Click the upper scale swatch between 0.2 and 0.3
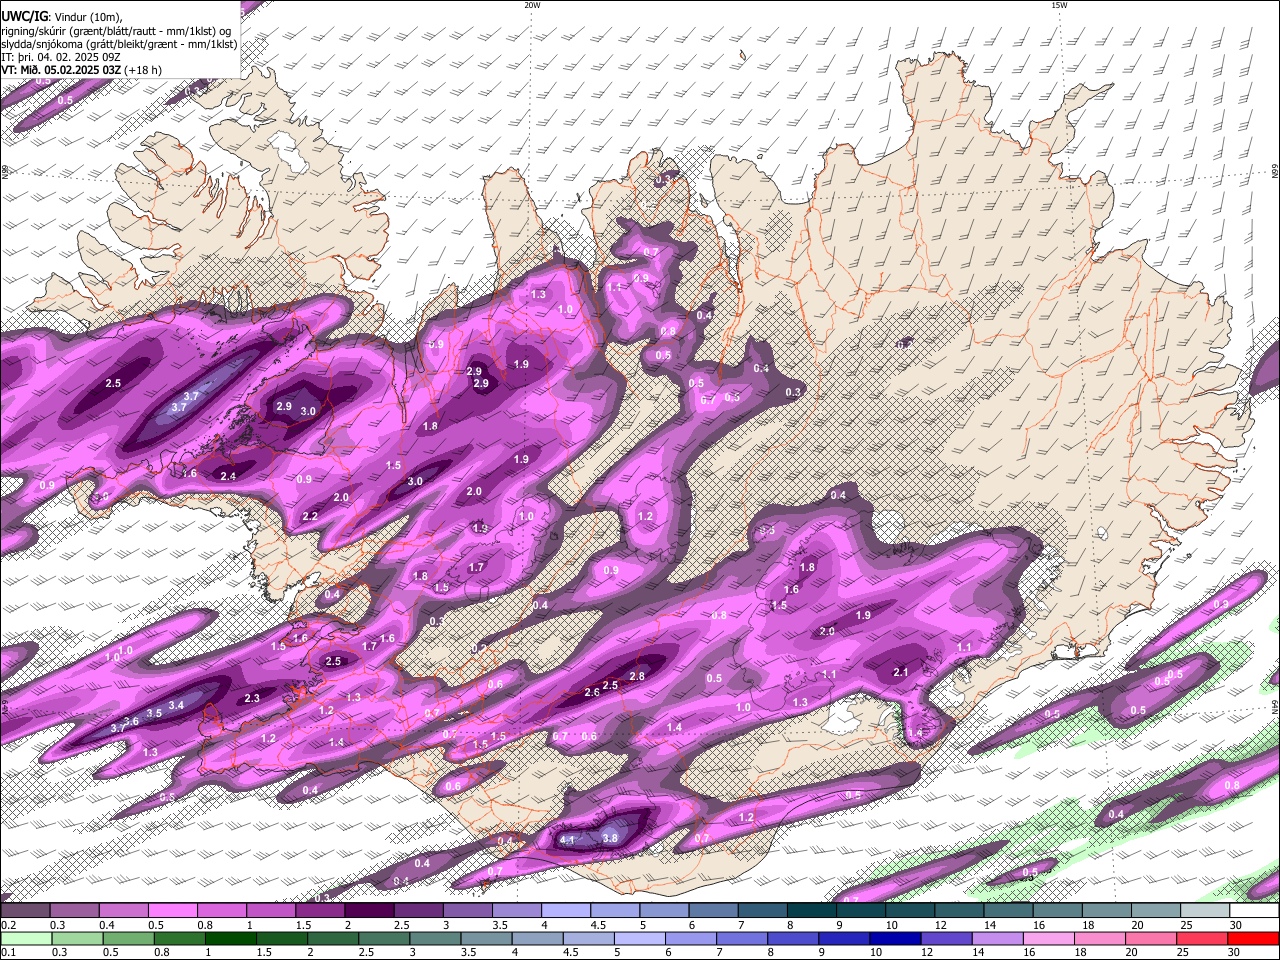 tap(25, 911)
